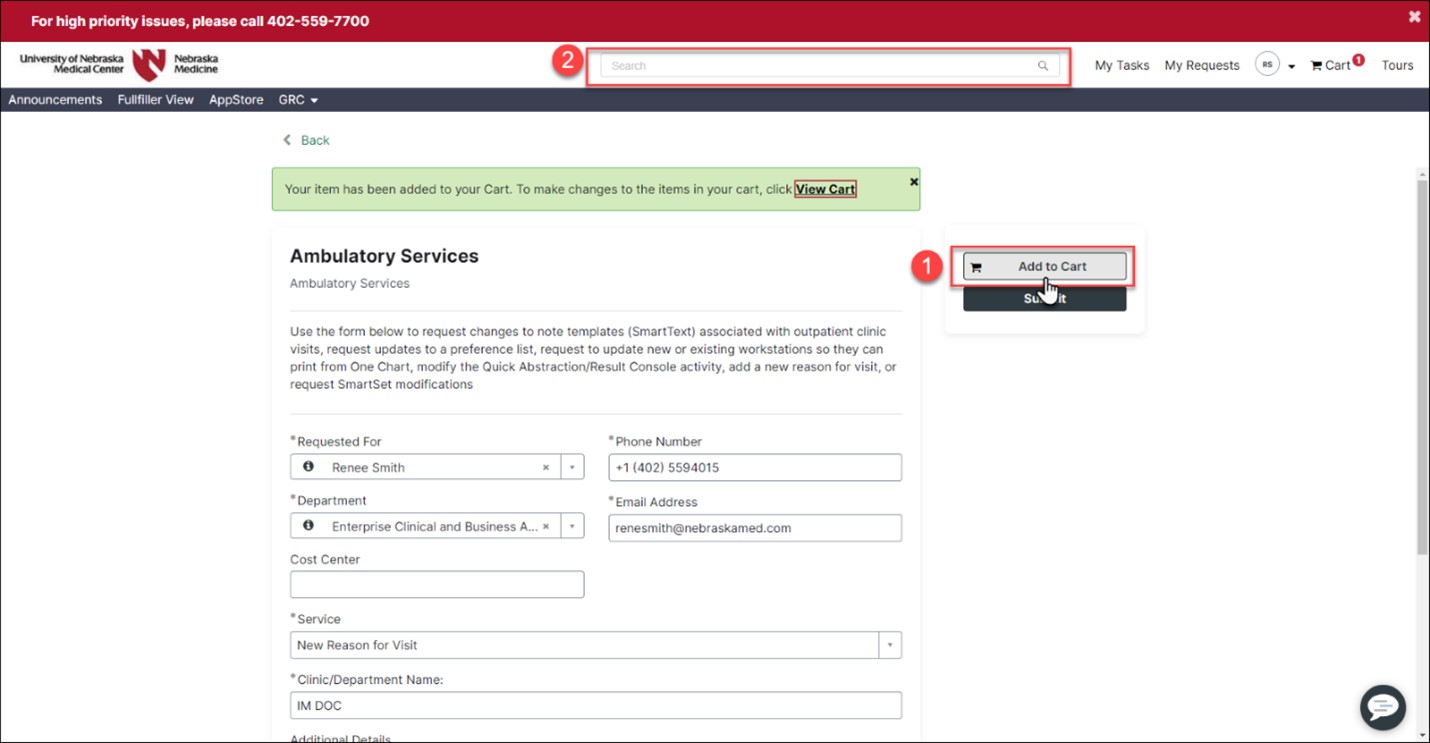Click the RS avatar icon
Image resolution: width=1430 pixels, height=743 pixels.
pos(1267,63)
